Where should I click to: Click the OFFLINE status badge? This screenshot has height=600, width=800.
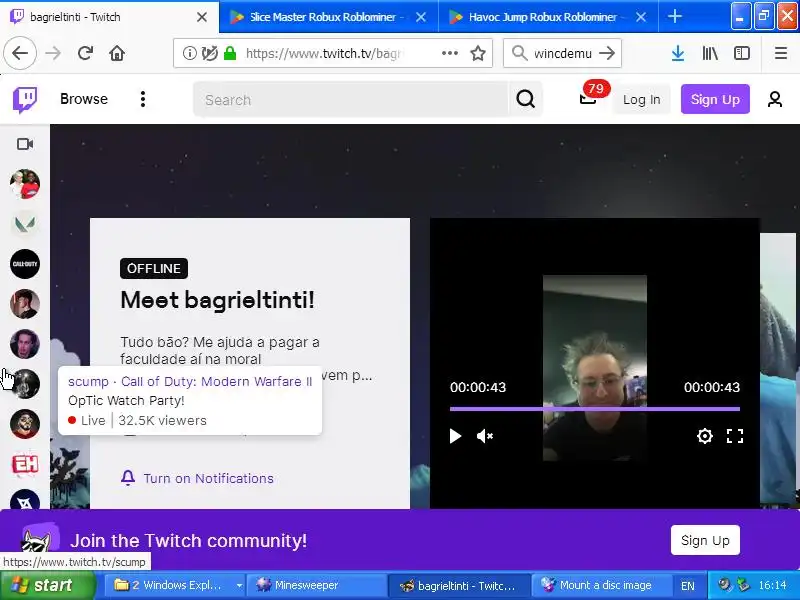tap(154, 268)
